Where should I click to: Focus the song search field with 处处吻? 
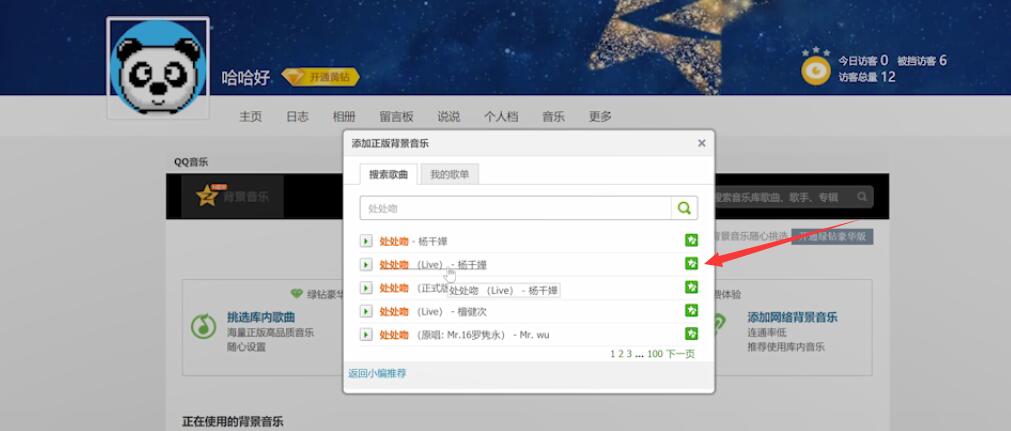pyautogui.click(x=515, y=208)
